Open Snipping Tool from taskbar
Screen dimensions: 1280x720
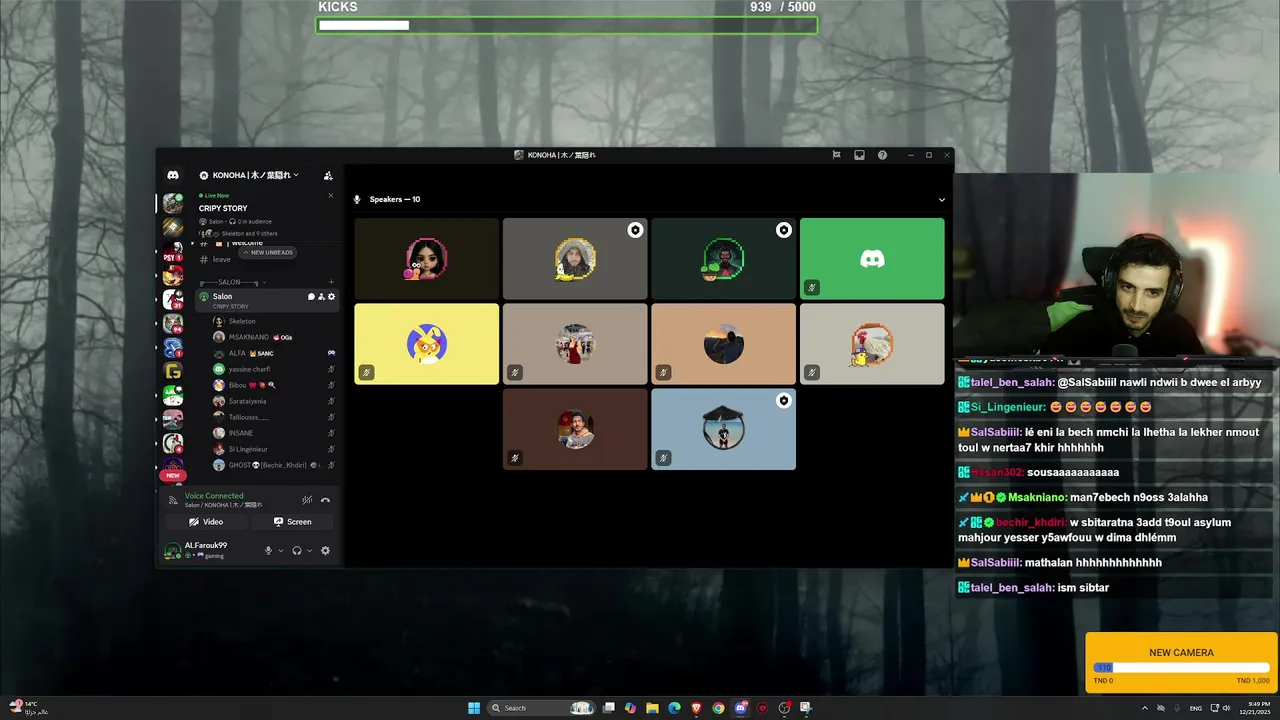(806, 708)
